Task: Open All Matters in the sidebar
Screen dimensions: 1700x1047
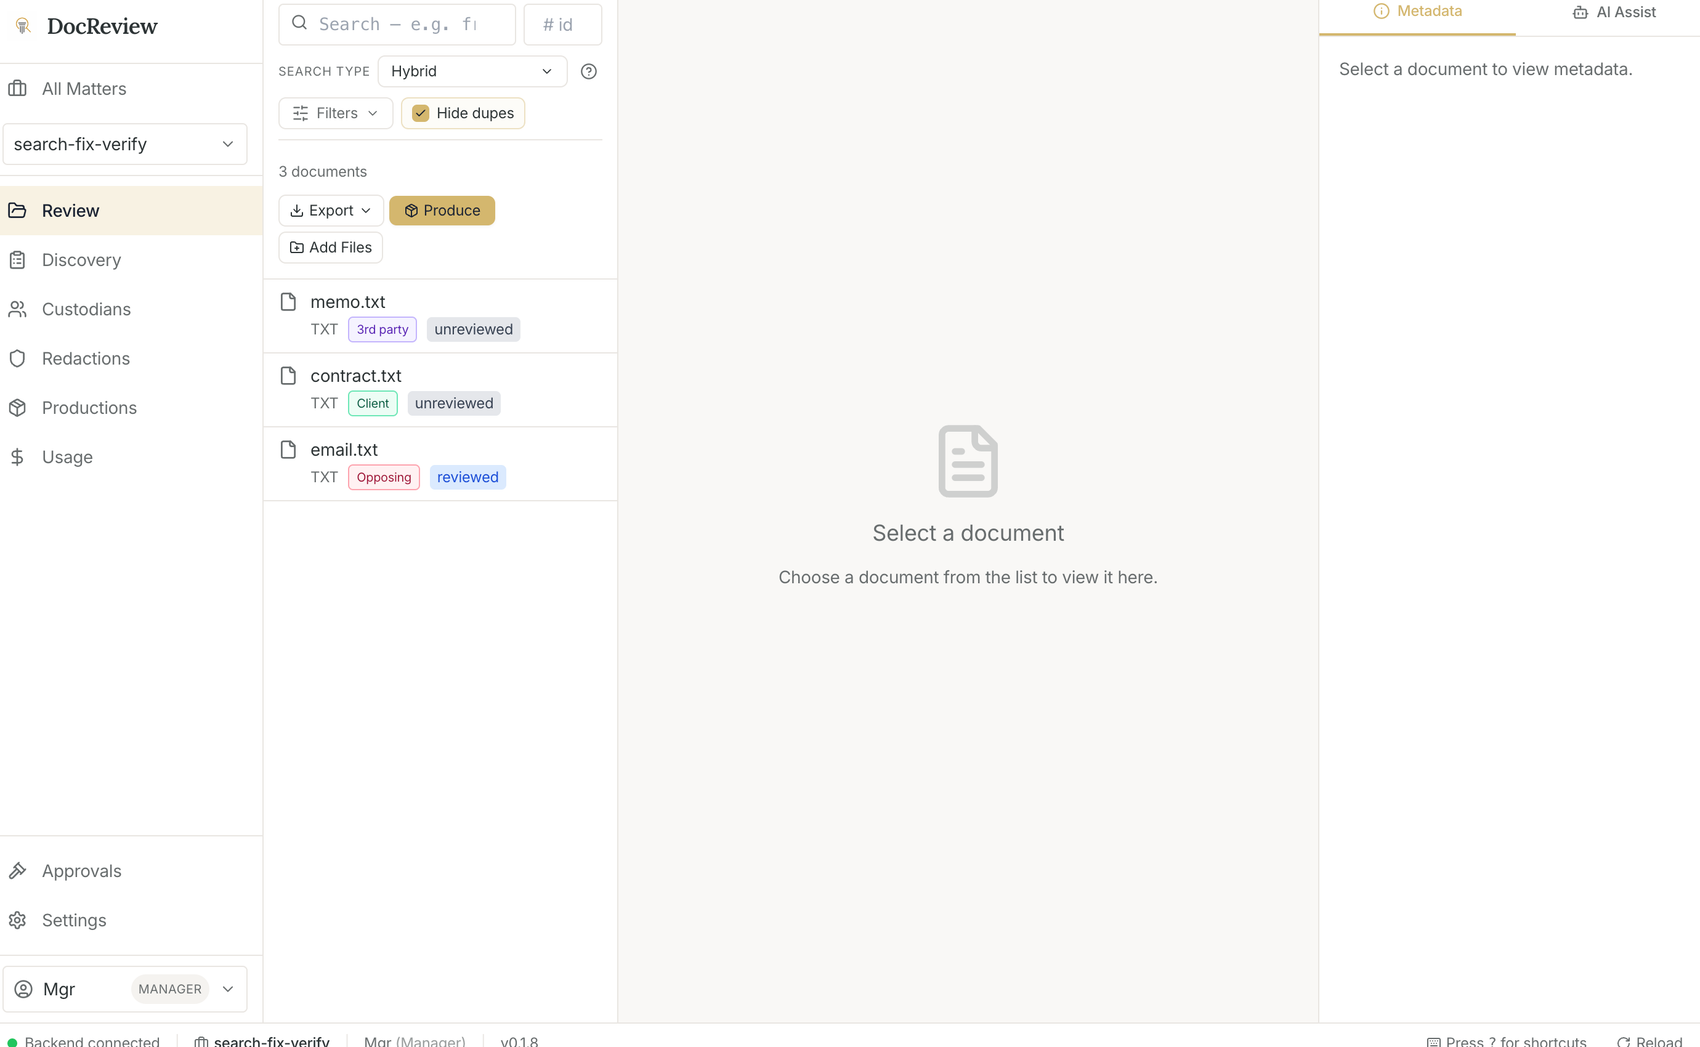Action: point(131,89)
